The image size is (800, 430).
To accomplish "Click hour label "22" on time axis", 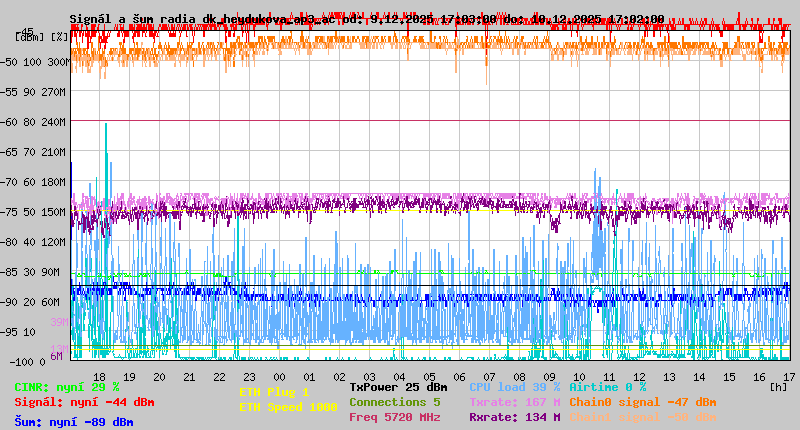I will point(219,377).
